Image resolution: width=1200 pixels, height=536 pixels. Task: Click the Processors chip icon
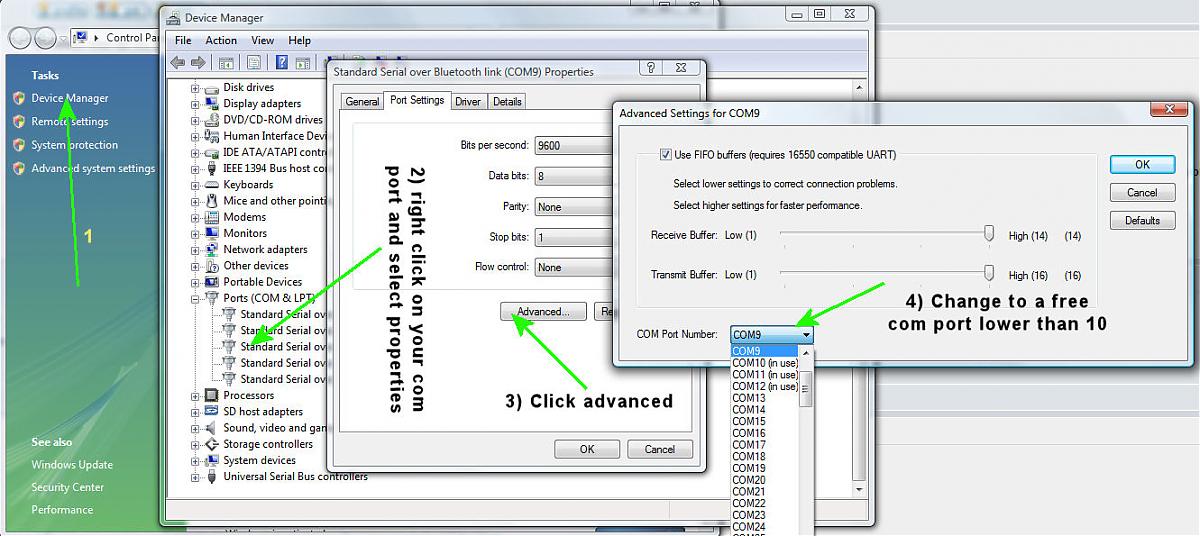click(212, 395)
